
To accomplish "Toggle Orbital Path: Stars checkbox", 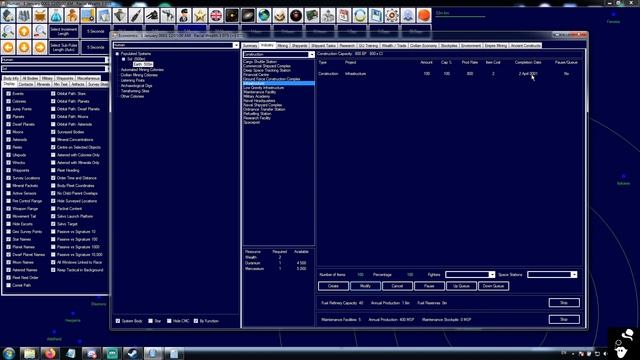I will pyautogui.click(x=53, y=93).
